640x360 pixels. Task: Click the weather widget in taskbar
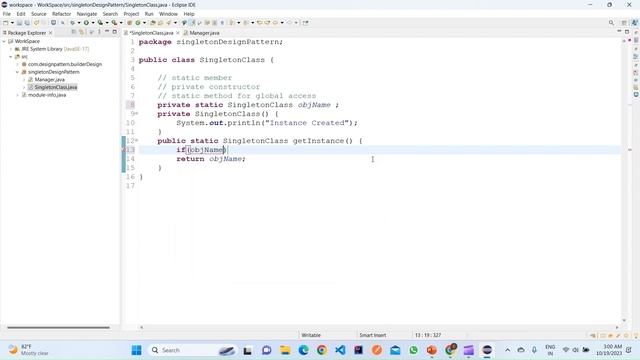coord(29,350)
